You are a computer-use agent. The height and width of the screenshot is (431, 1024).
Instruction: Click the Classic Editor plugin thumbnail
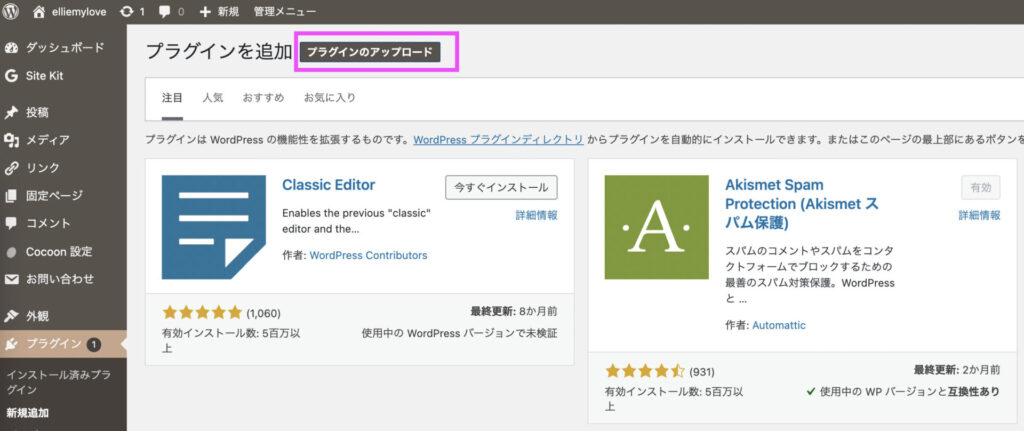(x=214, y=227)
